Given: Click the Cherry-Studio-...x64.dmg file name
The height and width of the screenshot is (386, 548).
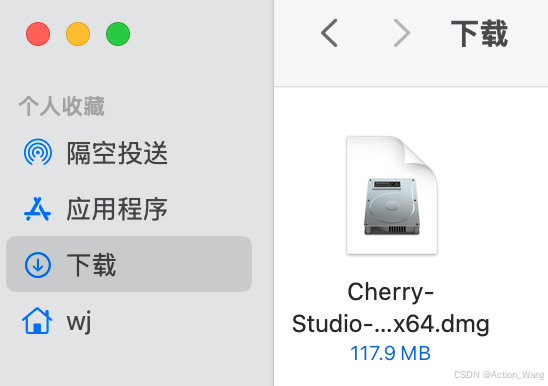Looking at the screenshot, I should (x=390, y=308).
